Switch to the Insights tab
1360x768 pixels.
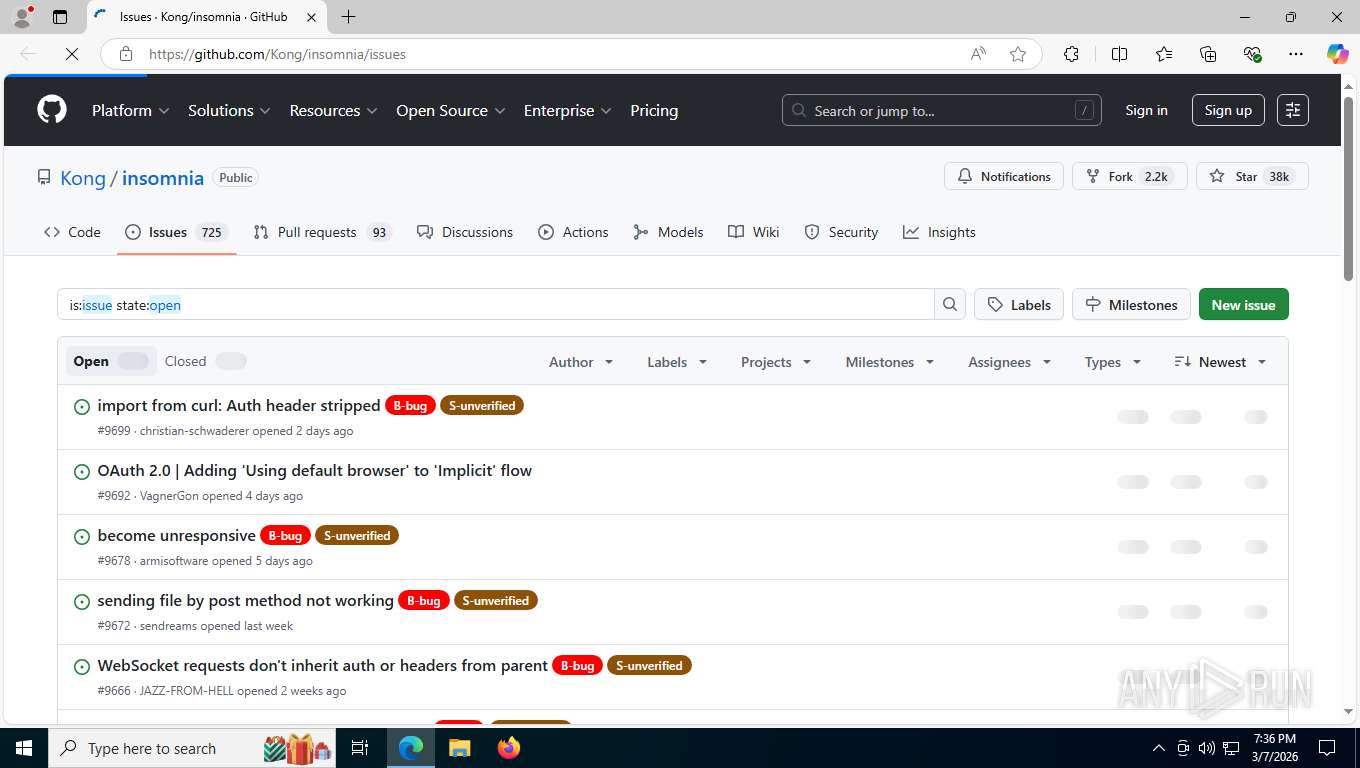tap(939, 232)
